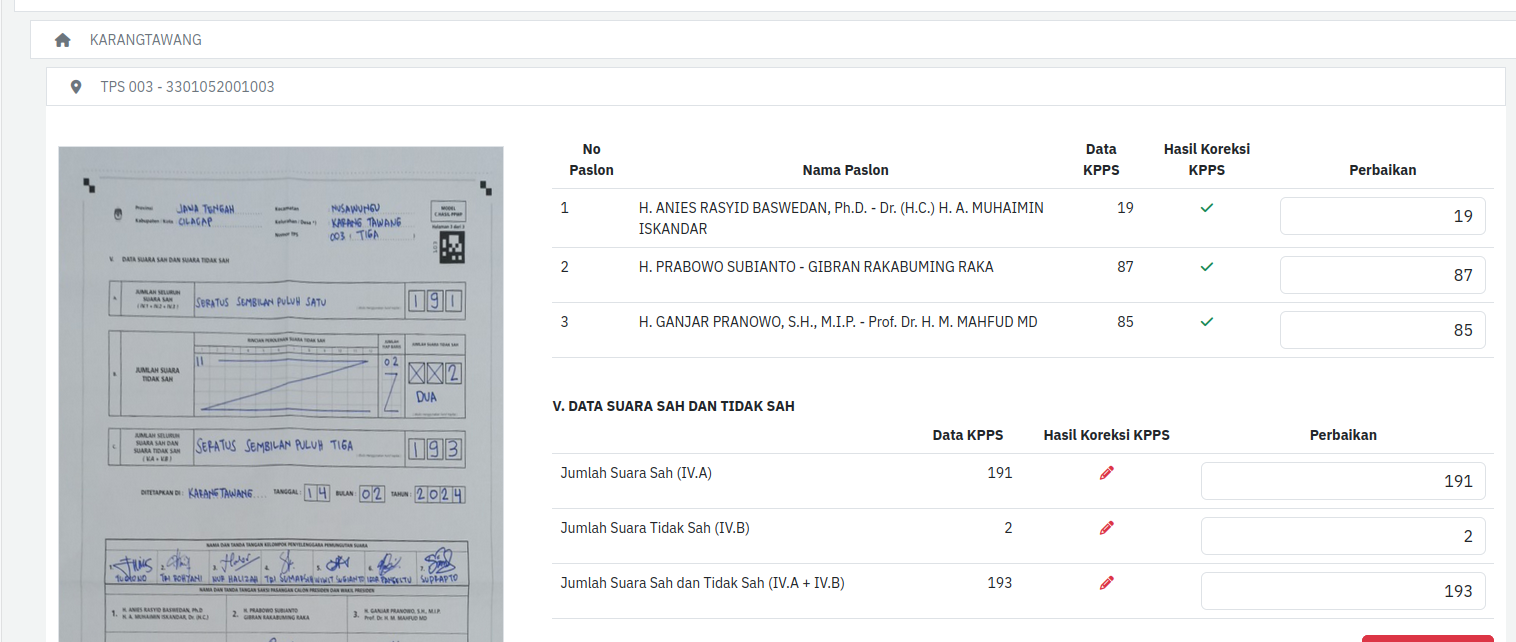Click red pencil for Suara Sah dan Tidak Sah
Screen dimensions: 1516x642
(1106, 583)
